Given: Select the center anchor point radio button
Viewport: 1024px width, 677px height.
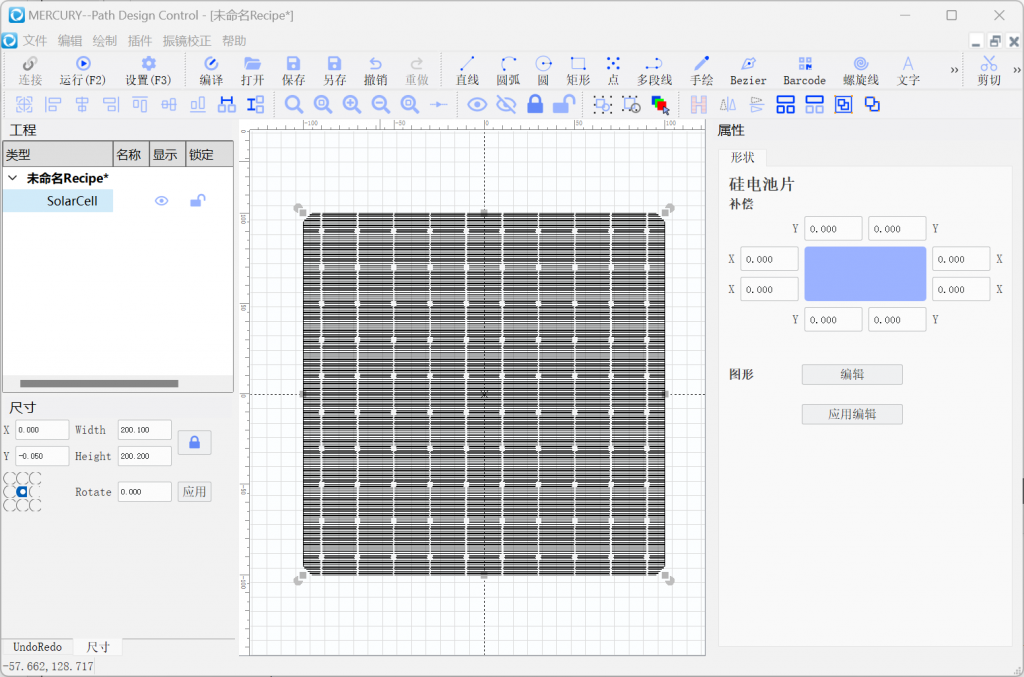Looking at the screenshot, I should 22,492.
